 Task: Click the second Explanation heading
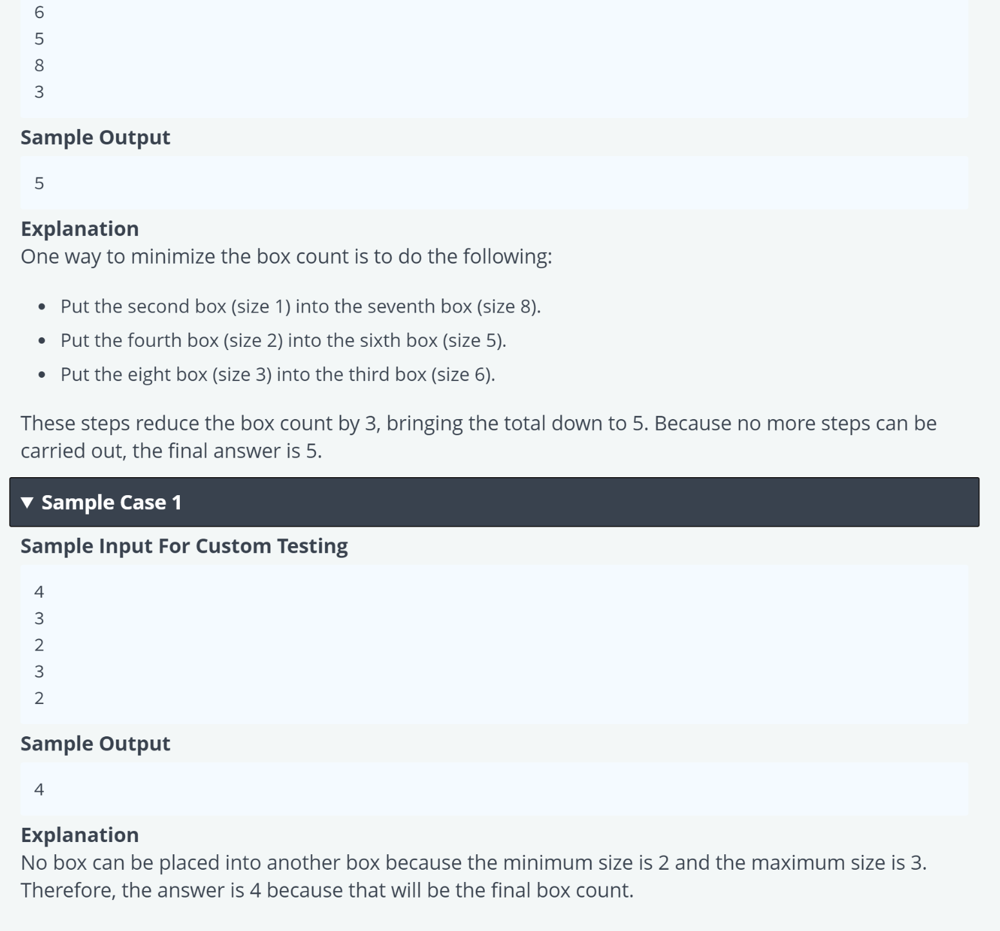point(80,835)
